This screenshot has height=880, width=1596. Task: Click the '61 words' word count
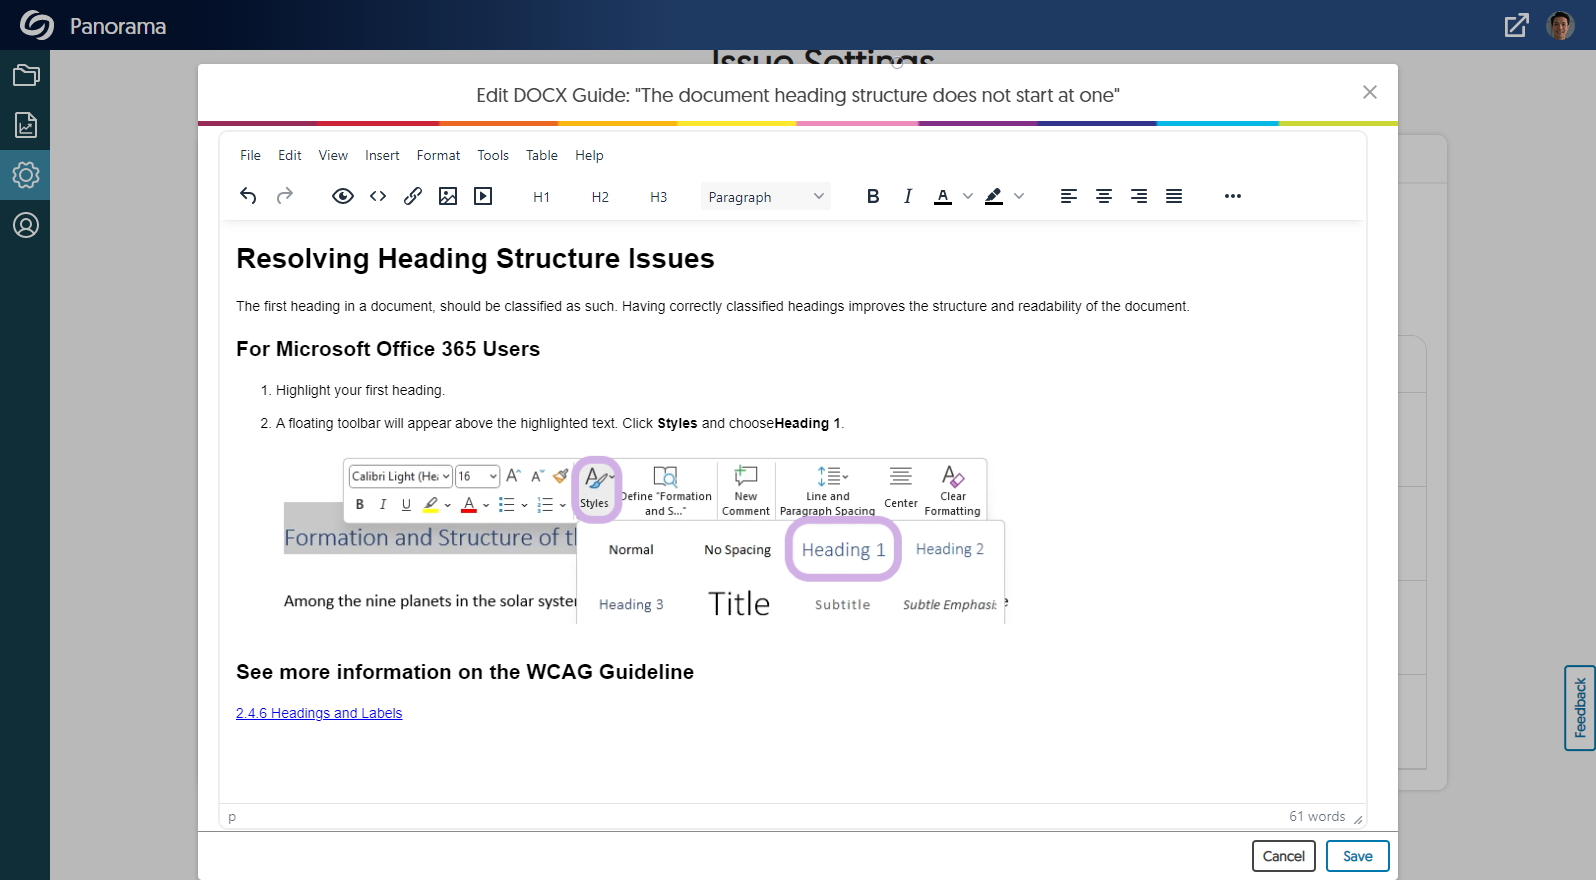click(1317, 816)
